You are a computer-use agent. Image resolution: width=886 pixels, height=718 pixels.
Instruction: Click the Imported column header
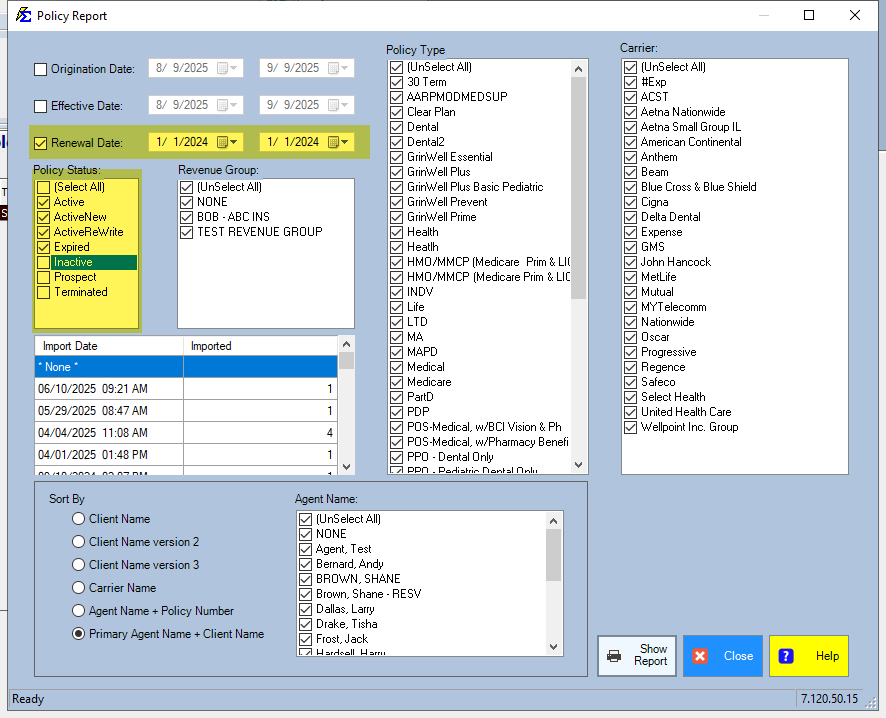260,346
